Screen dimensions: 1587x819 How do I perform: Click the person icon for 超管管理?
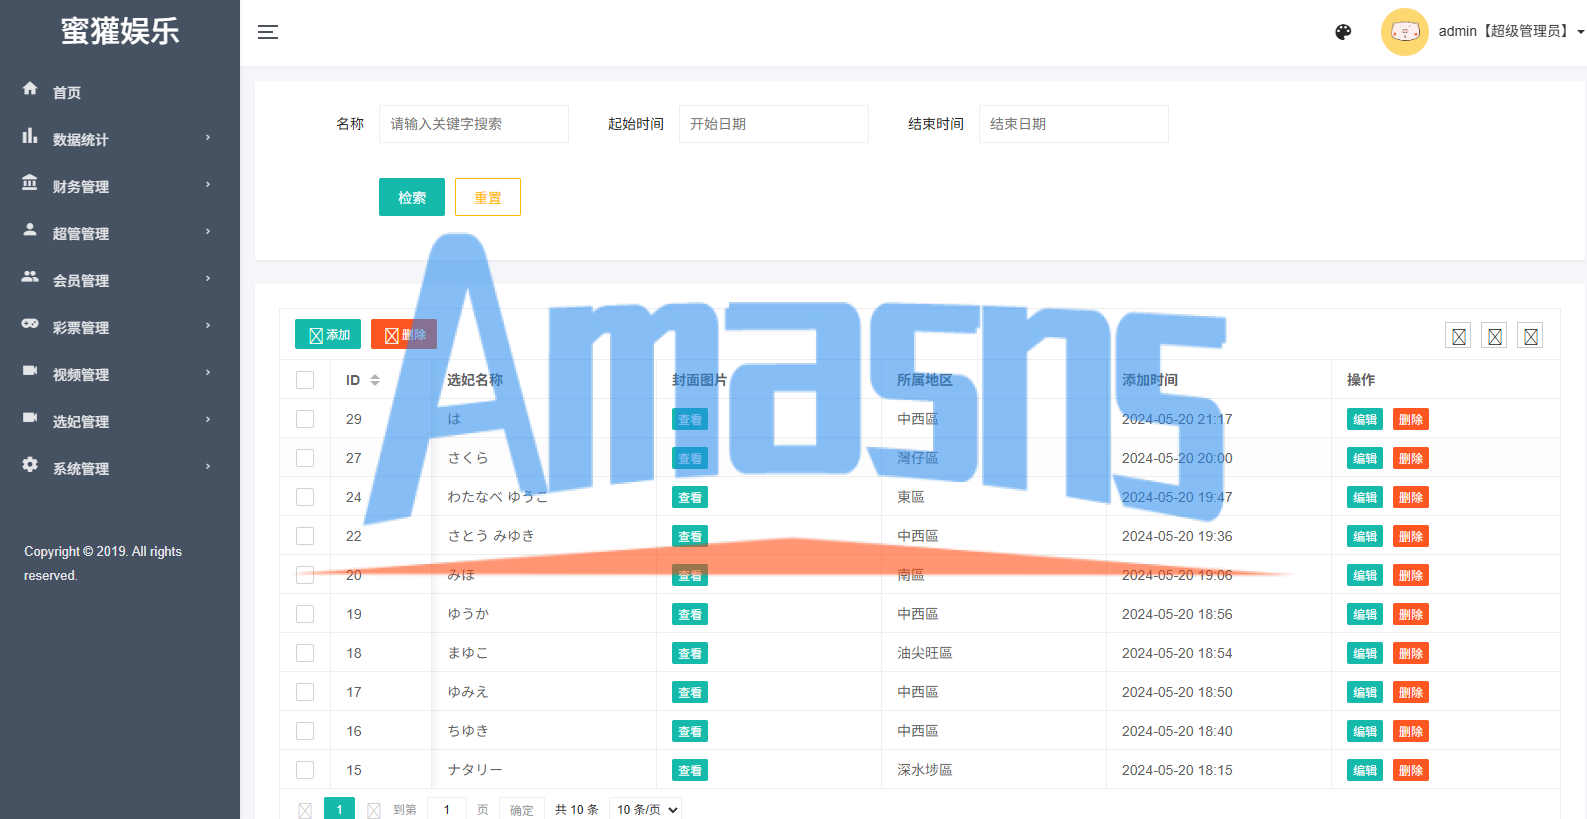30,230
